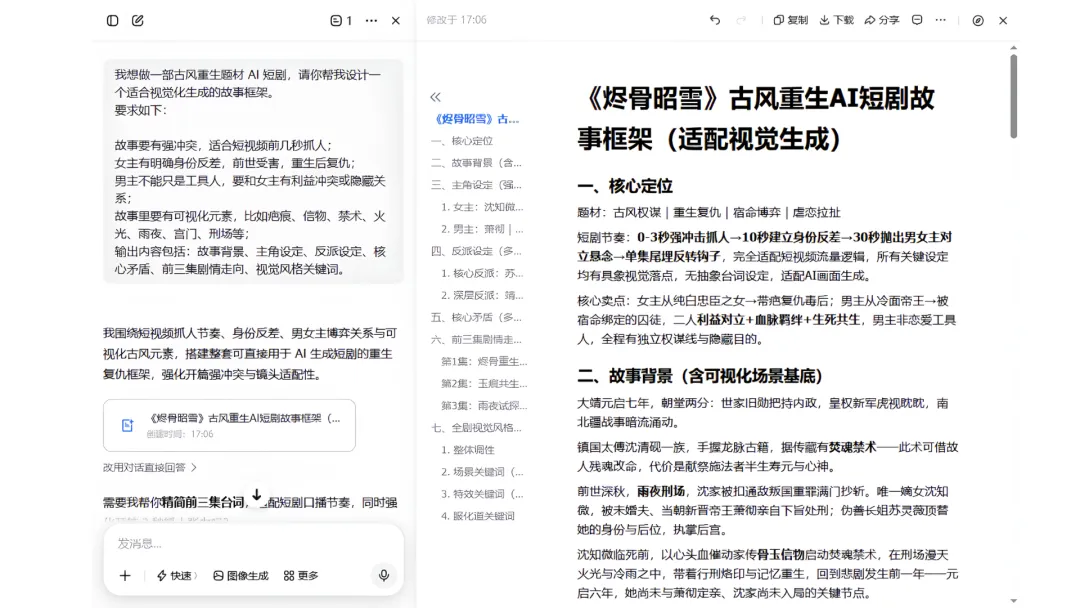The width and height of the screenshot is (1080, 608).
Task: Click the 二、故事背景 heading in document
Action: [x=700, y=376]
